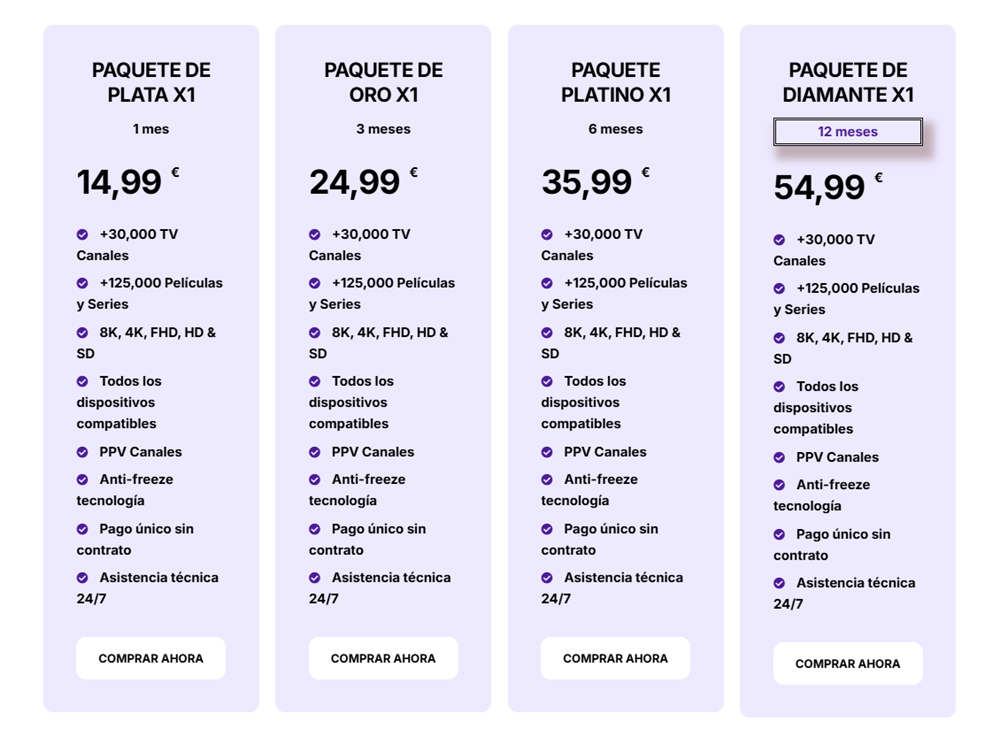Click checkmark beside Platino +30,000 TV Canales
Screen dimensions: 1000x744
[547, 235]
